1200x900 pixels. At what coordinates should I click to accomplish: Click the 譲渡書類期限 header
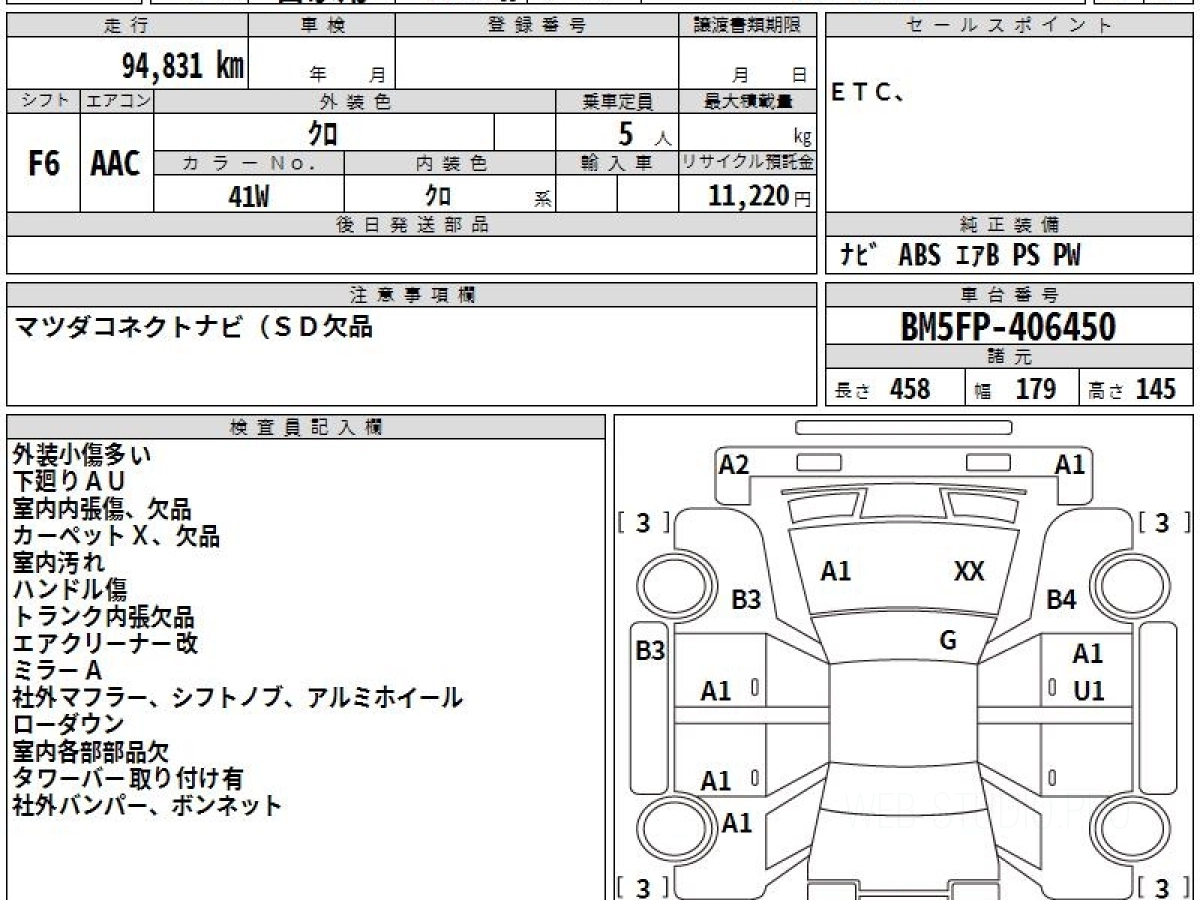point(748,27)
